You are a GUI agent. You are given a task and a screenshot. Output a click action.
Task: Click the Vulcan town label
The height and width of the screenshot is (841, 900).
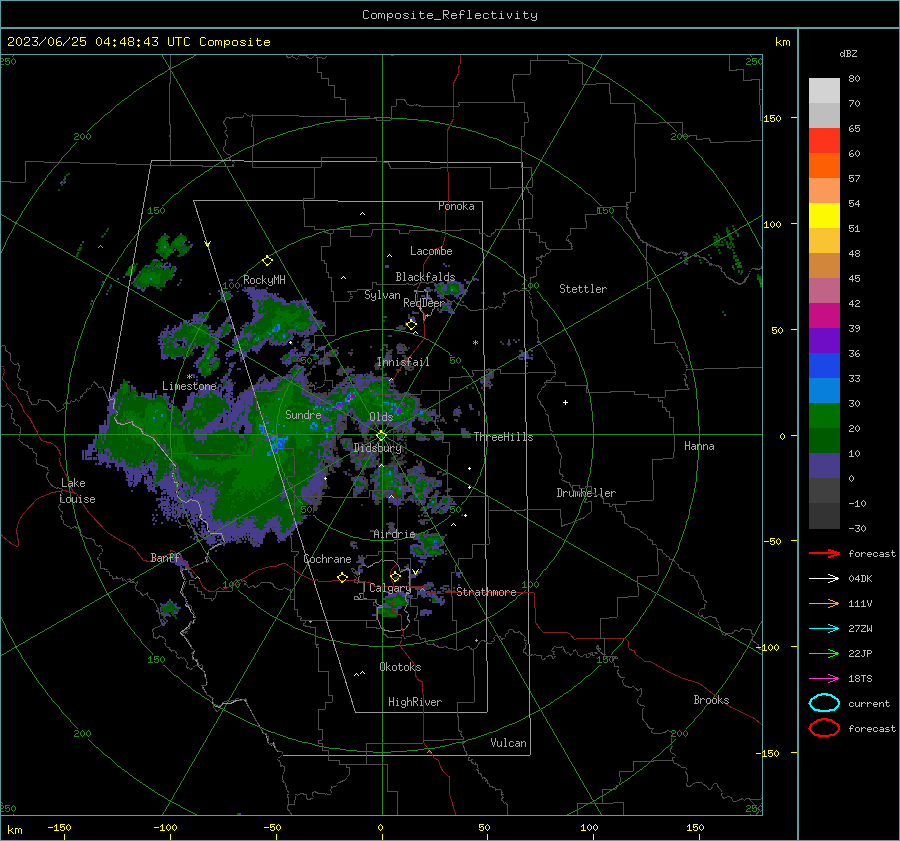508,743
